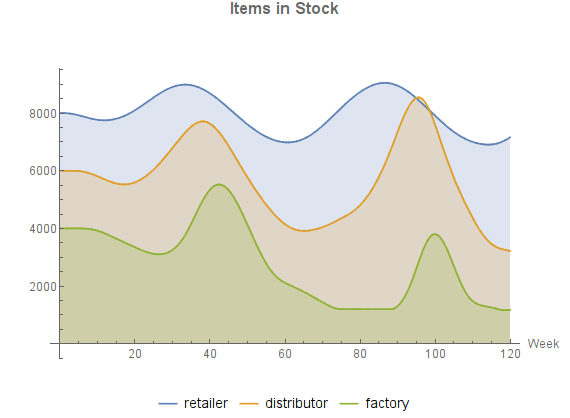Click the 60 x-axis tick label
The width and height of the screenshot is (570, 418).
[x=285, y=354]
